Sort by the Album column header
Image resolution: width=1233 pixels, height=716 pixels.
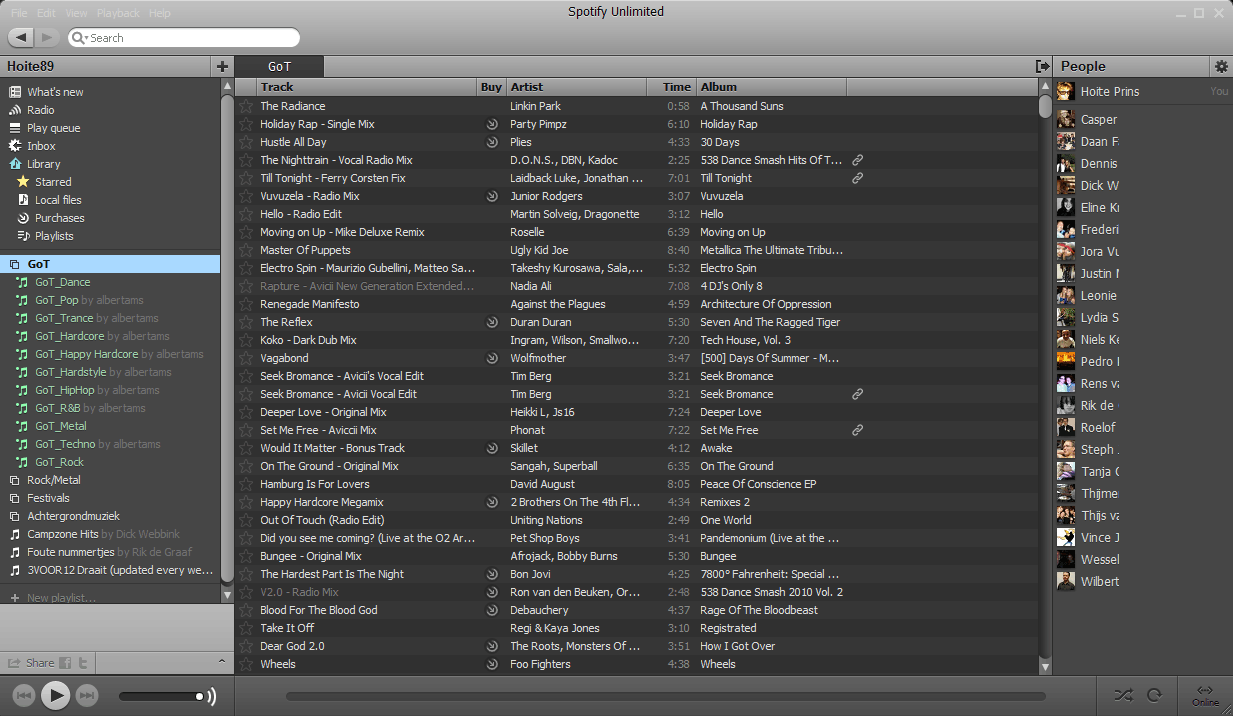[771, 87]
